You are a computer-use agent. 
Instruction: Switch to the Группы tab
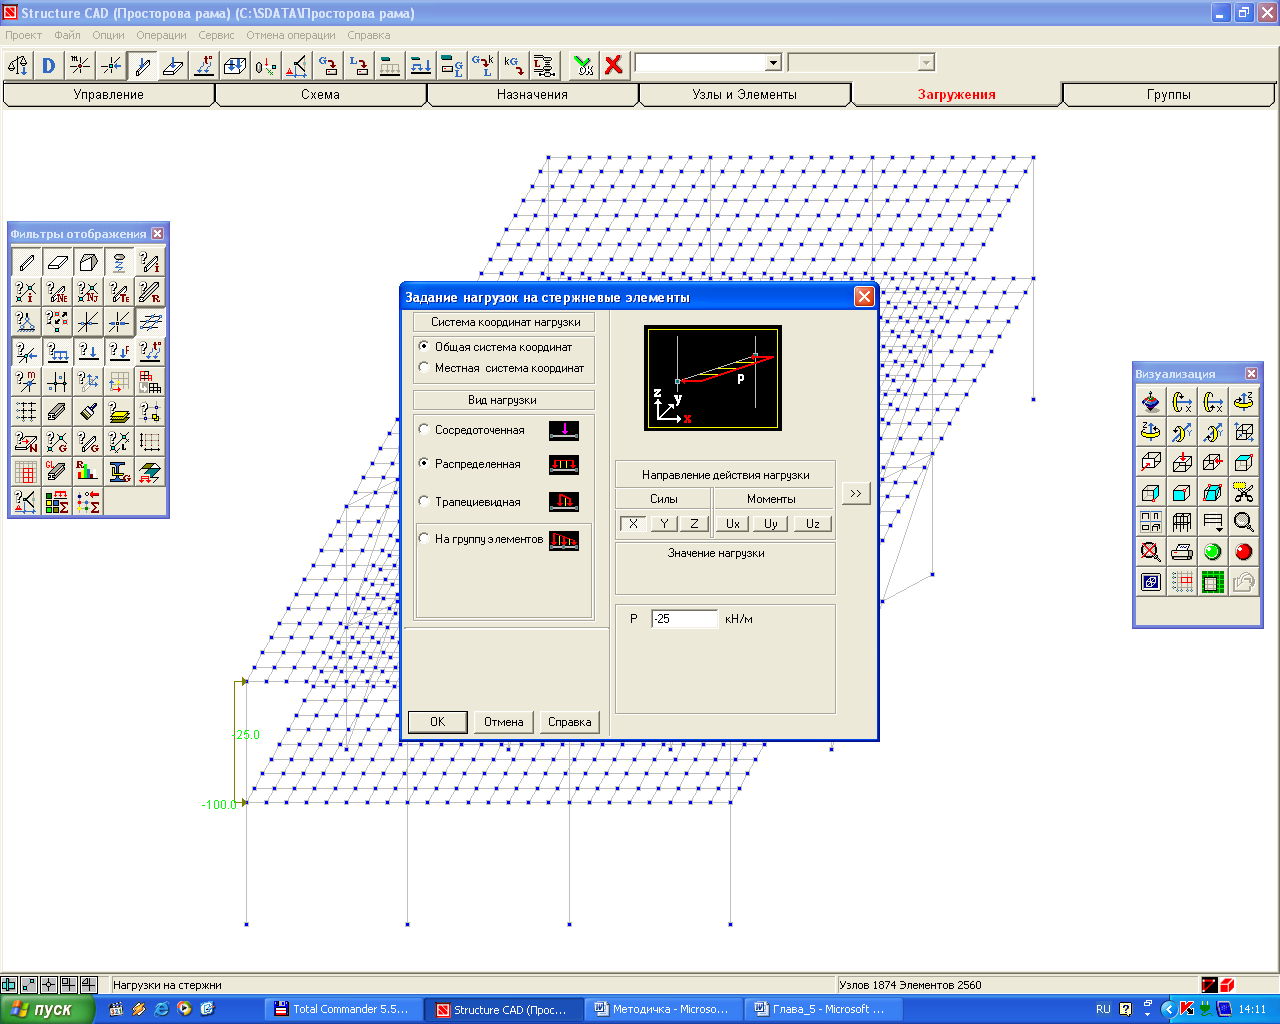1169,94
